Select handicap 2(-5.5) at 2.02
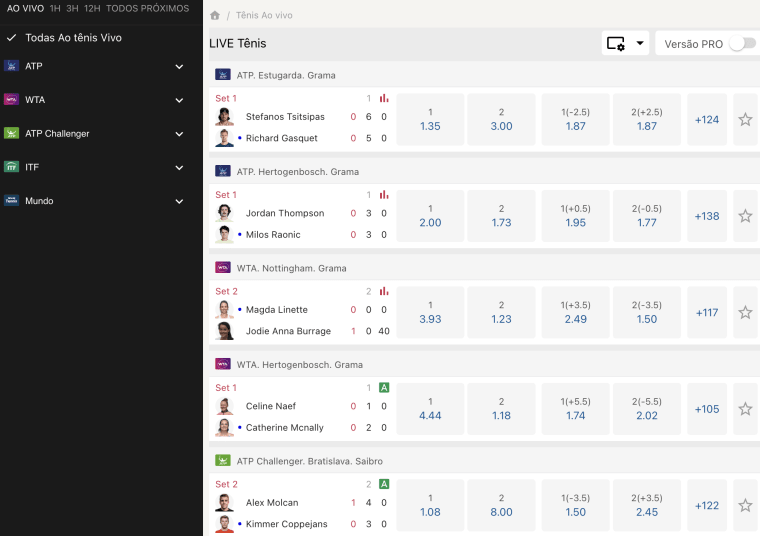The width and height of the screenshot is (760, 536). [x=647, y=409]
